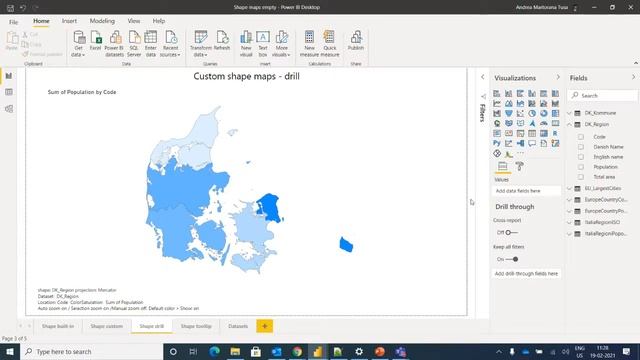This screenshot has width=640, height=360.
Task: Go to the Shape tooltip page
Action: click(x=196, y=326)
